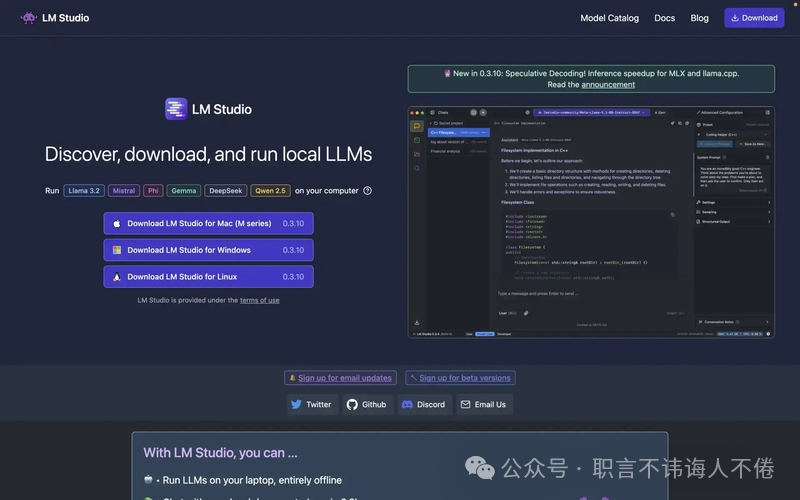Select the C++ Filesystem chat in app preview

pos(458,132)
